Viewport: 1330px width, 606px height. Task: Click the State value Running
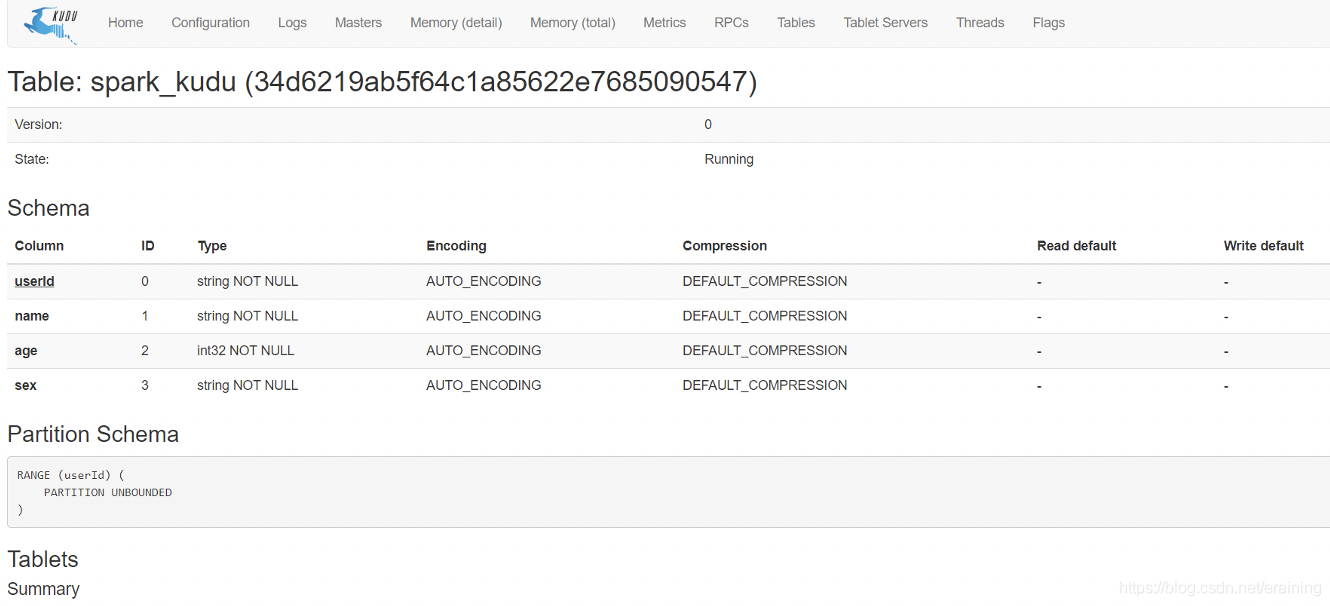coord(729,159)
